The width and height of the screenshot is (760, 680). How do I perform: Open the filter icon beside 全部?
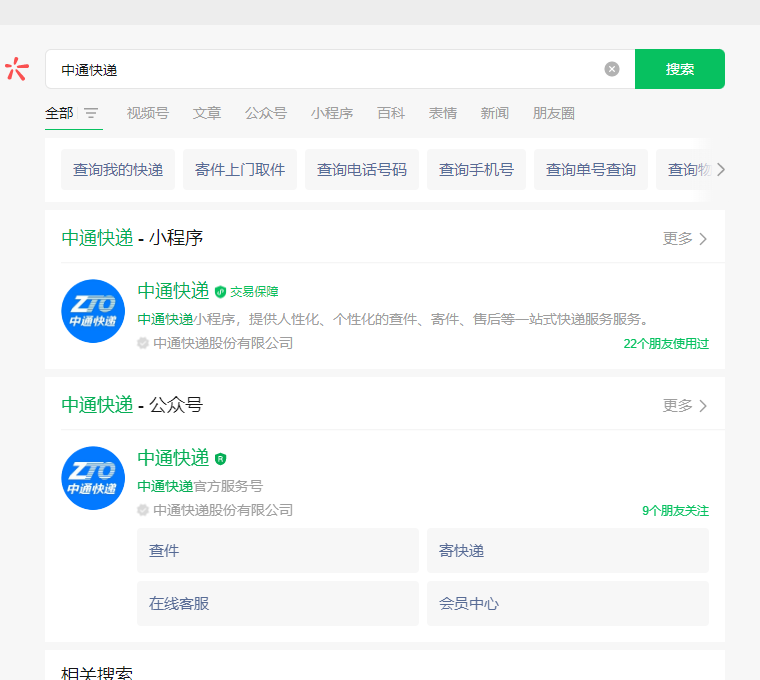(91, 114)
